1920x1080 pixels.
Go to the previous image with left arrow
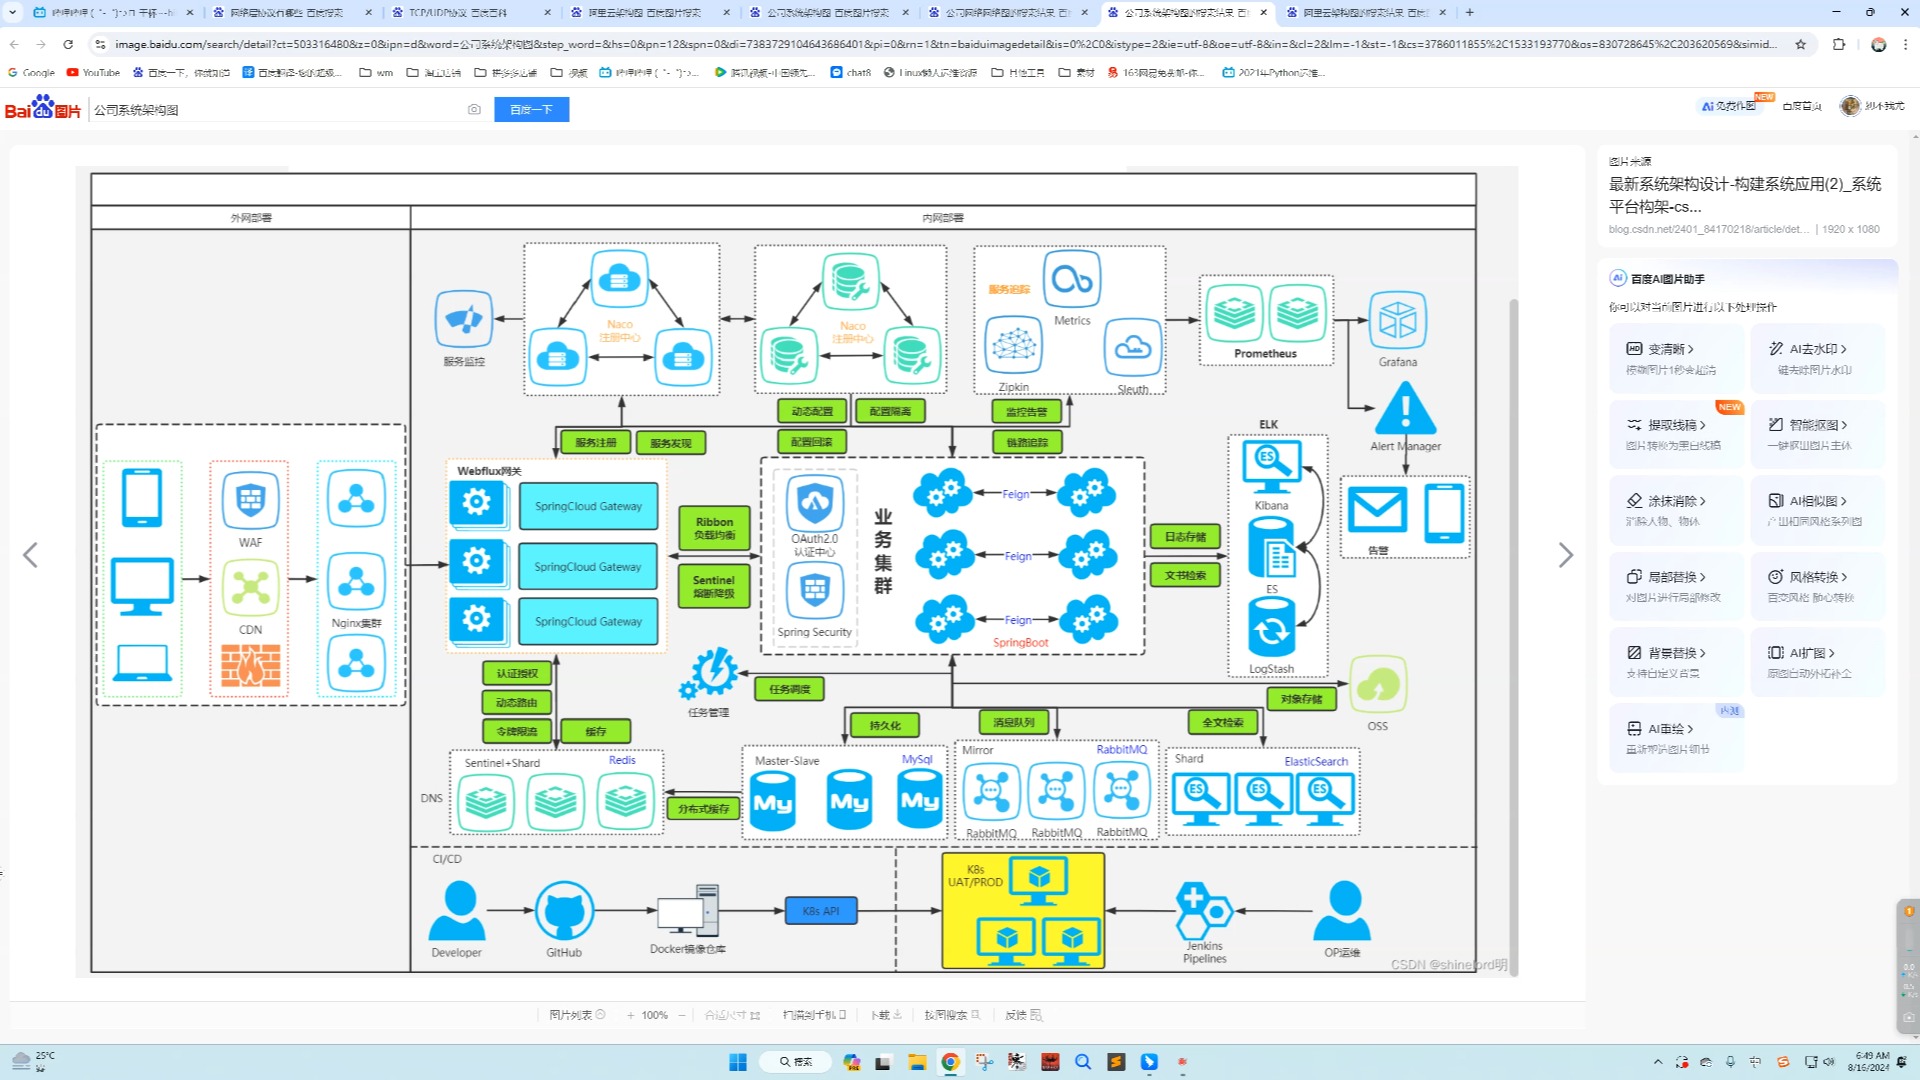30,555
